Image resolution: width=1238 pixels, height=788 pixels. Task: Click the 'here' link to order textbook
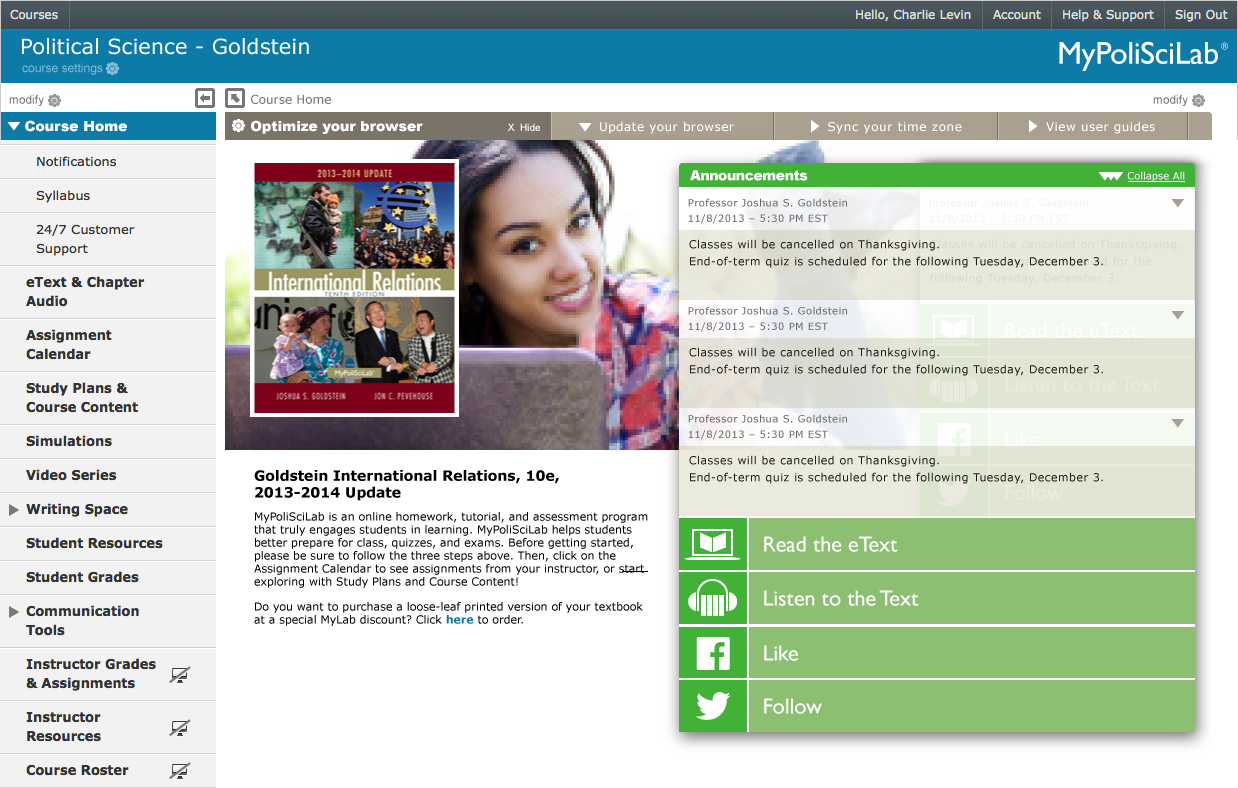point(460,620)
